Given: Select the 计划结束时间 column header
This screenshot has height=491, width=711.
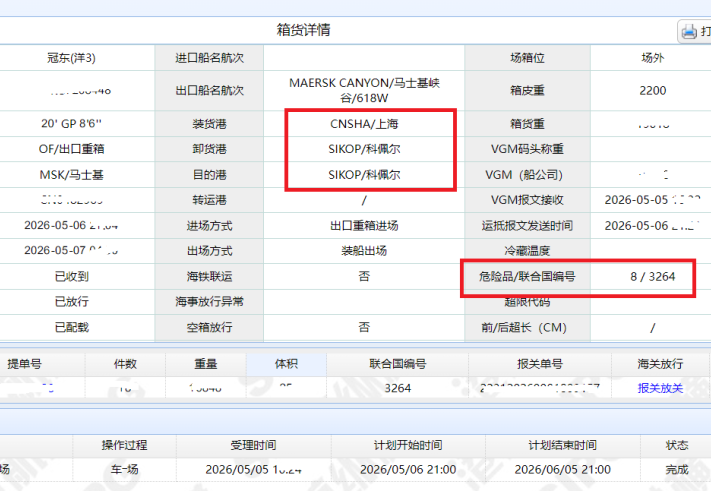Looking at the screenshot, I should tap(563, 445).
